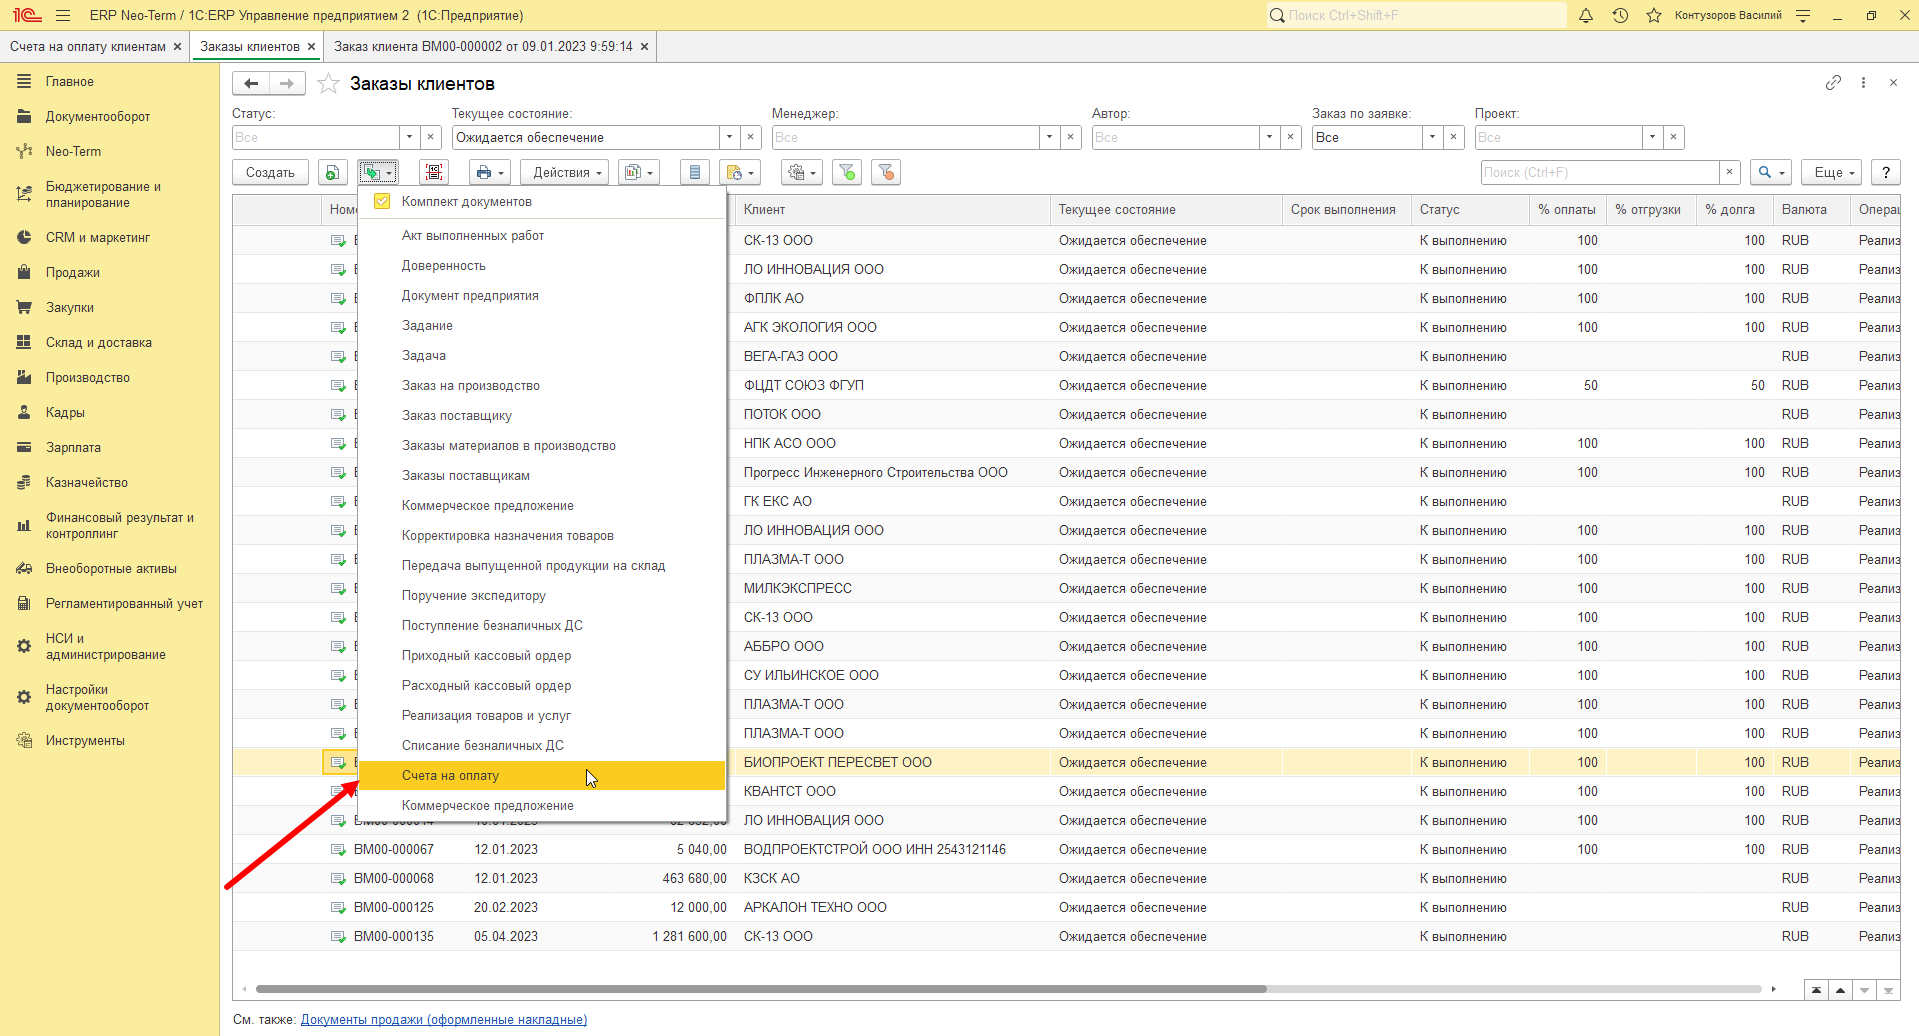
Task: Click the list search field Поиск (Ctrl+F)
Action: coord(1600,173)
